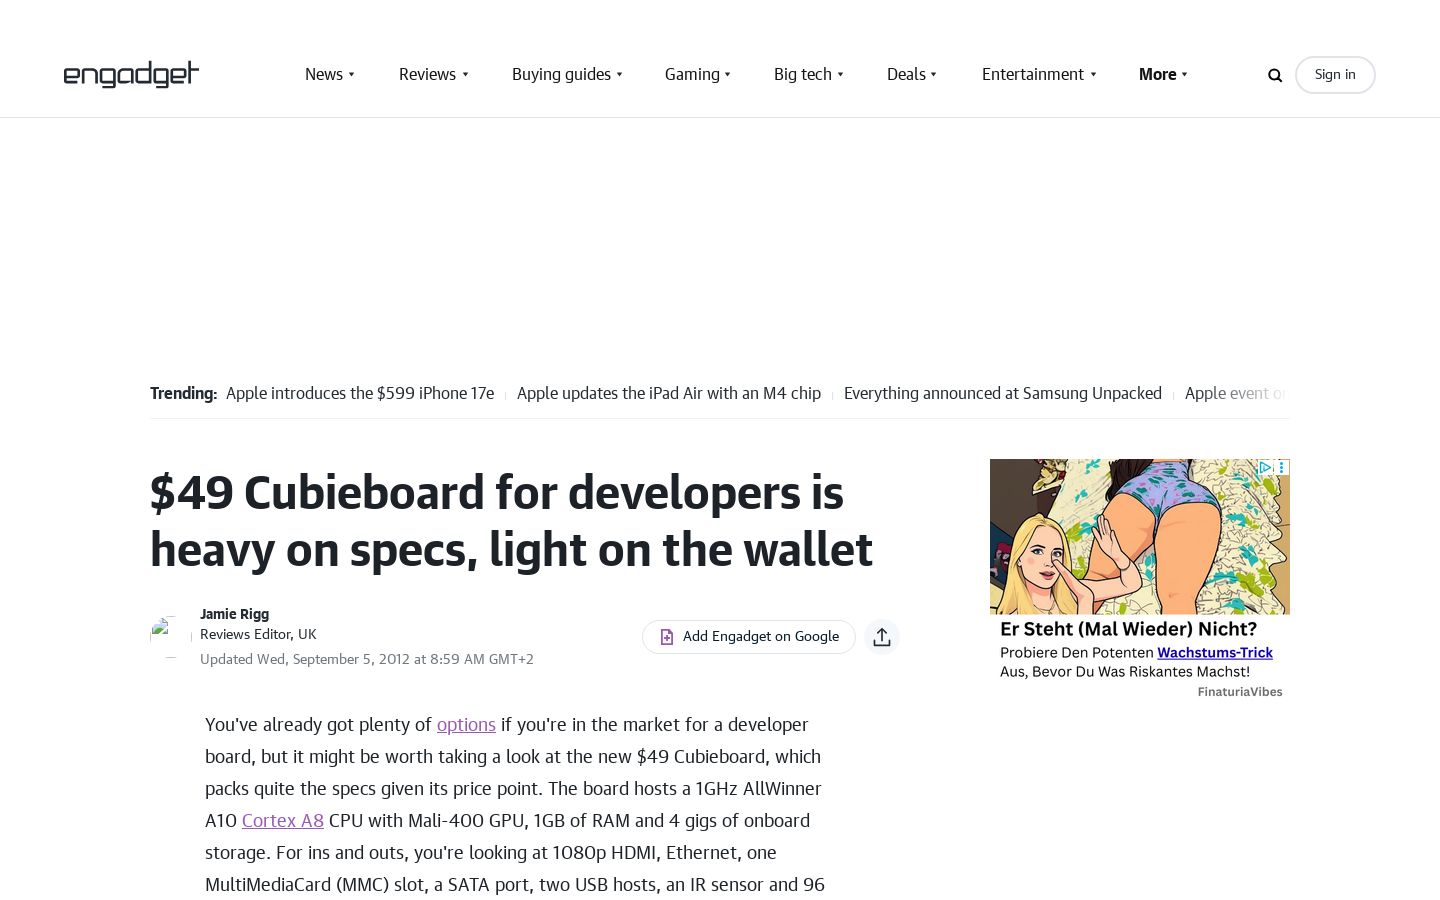Follow the 'options' link in article
The image size is (1440, 900).
466,724
